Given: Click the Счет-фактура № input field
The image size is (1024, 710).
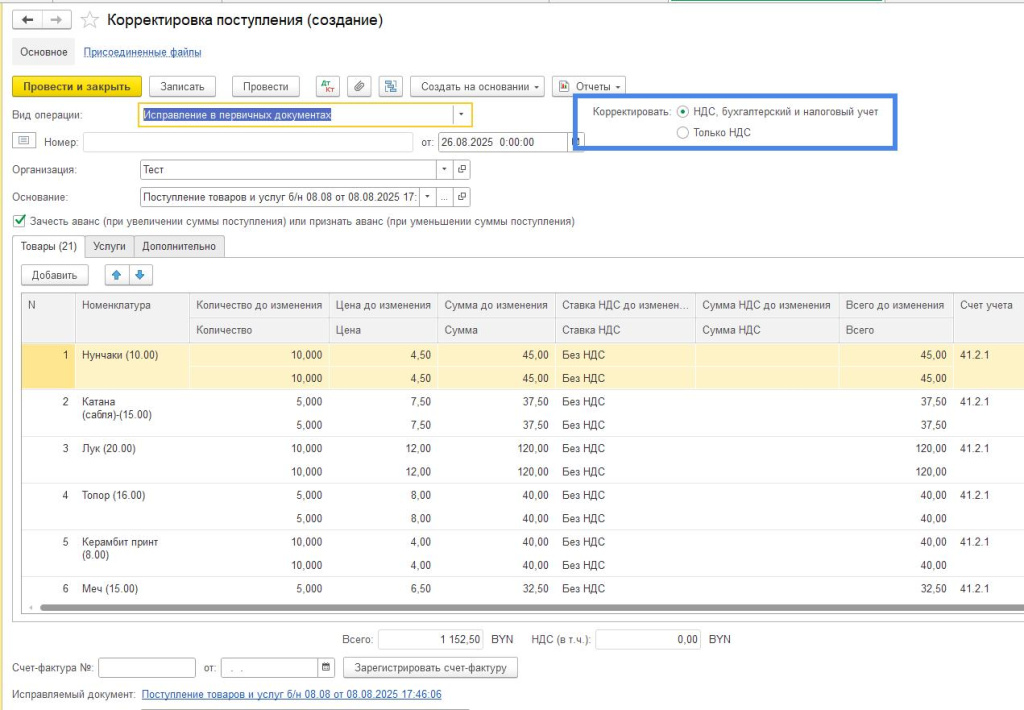Looking at the screenshot, I should (147, 668).
